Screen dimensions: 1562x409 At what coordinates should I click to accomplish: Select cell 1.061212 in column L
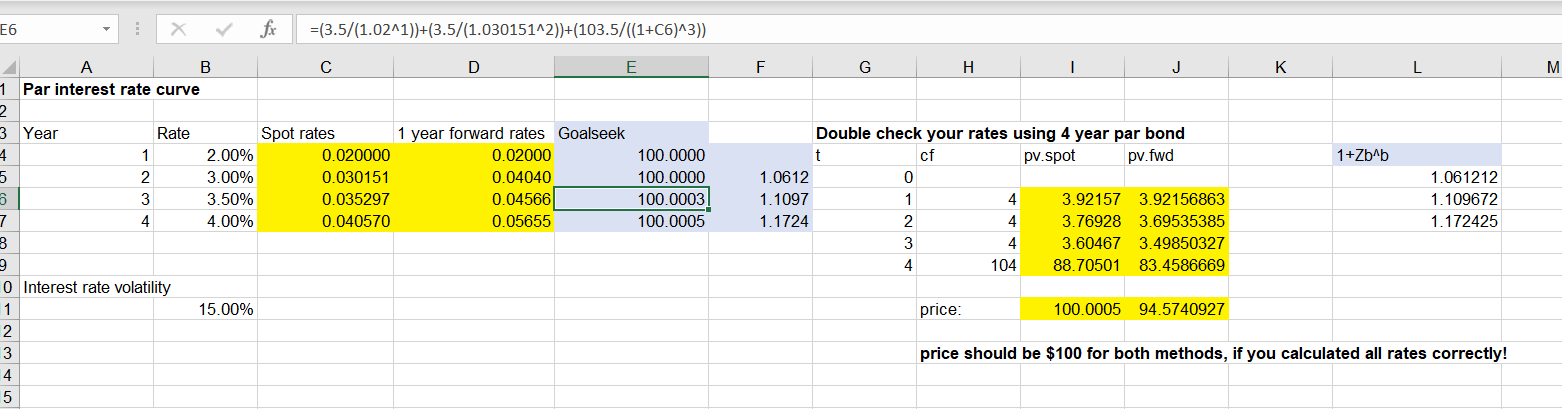click(1417, 177)
